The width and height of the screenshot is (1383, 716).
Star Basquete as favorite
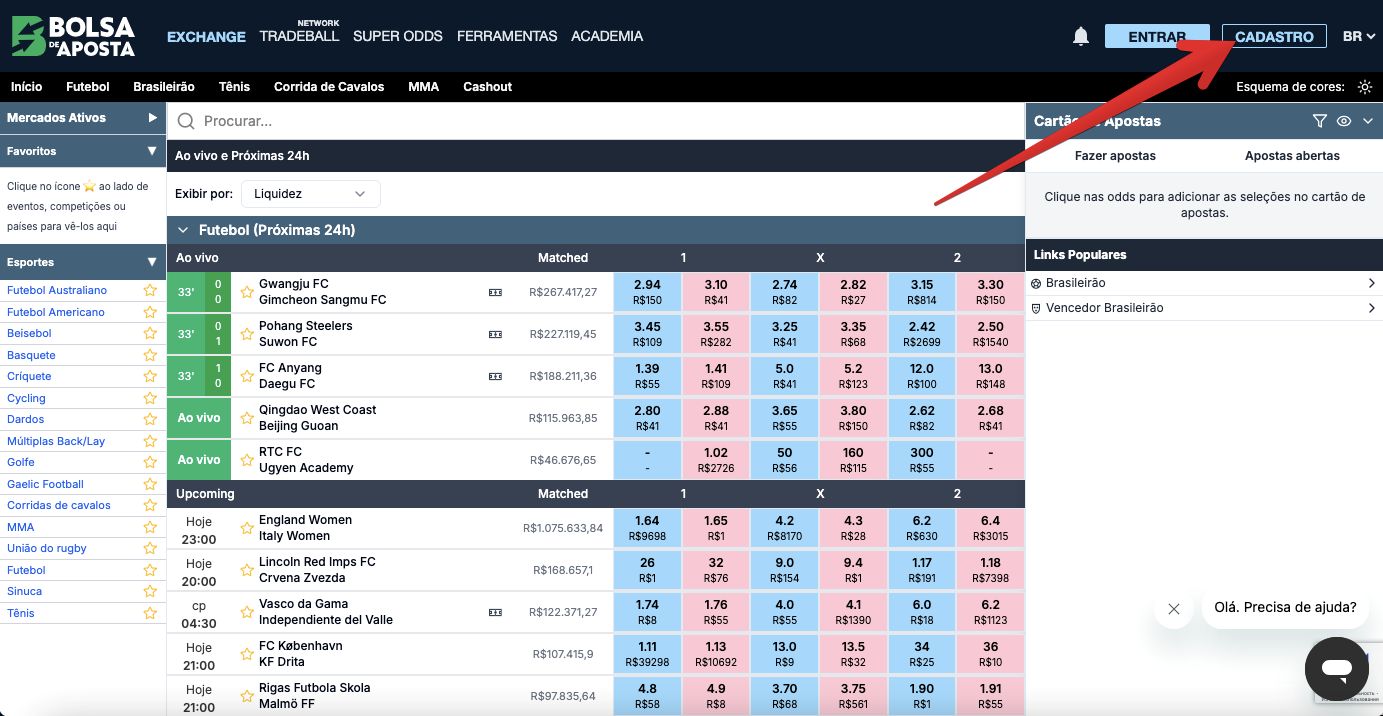click(x=150, y=355)
